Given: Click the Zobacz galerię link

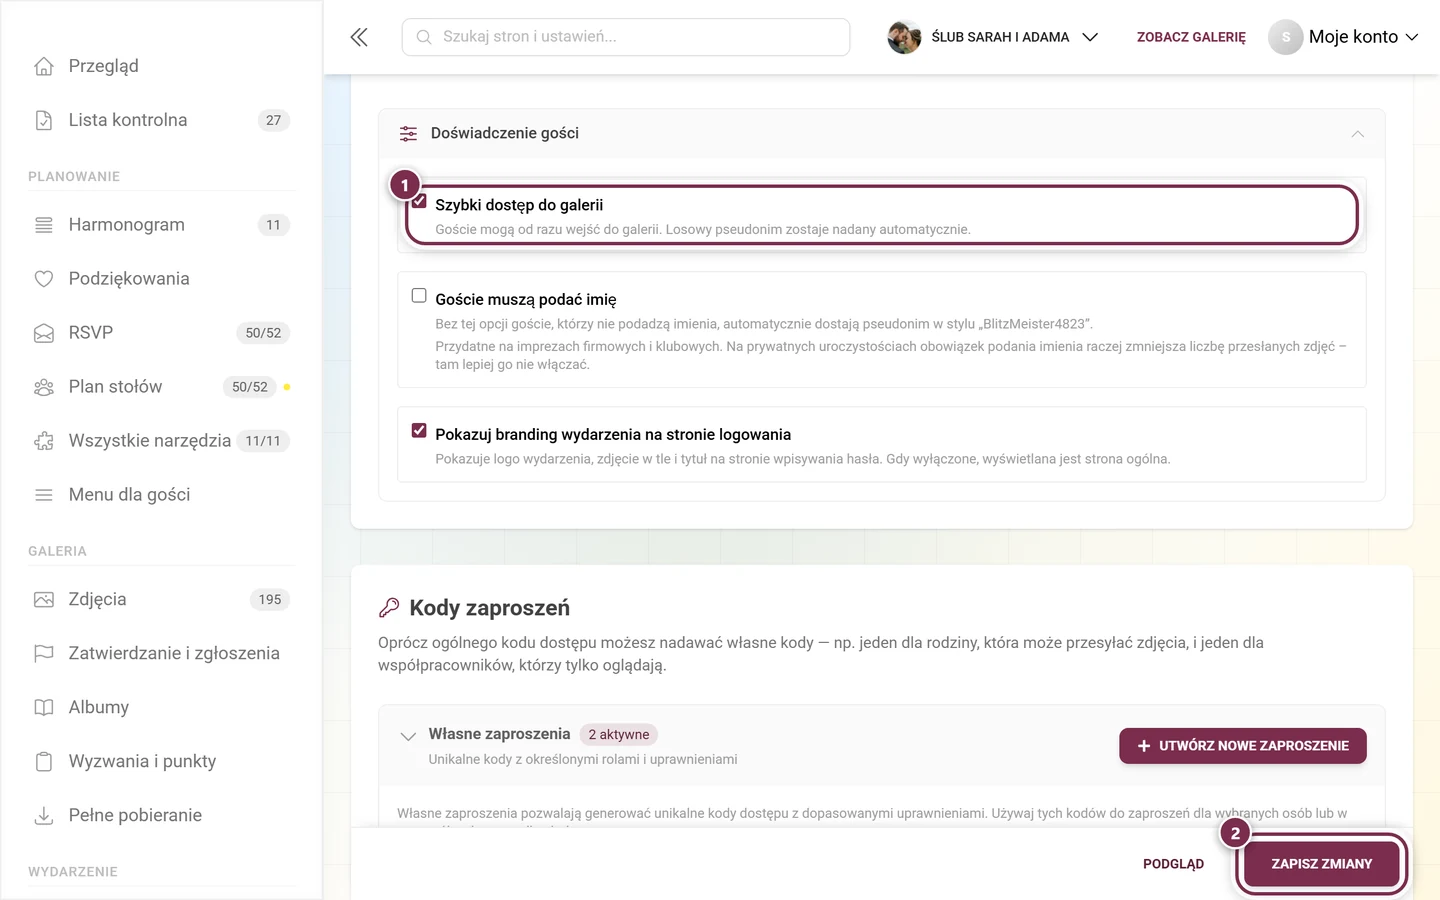Looking at the screenshot, I should click(1191, 37).
